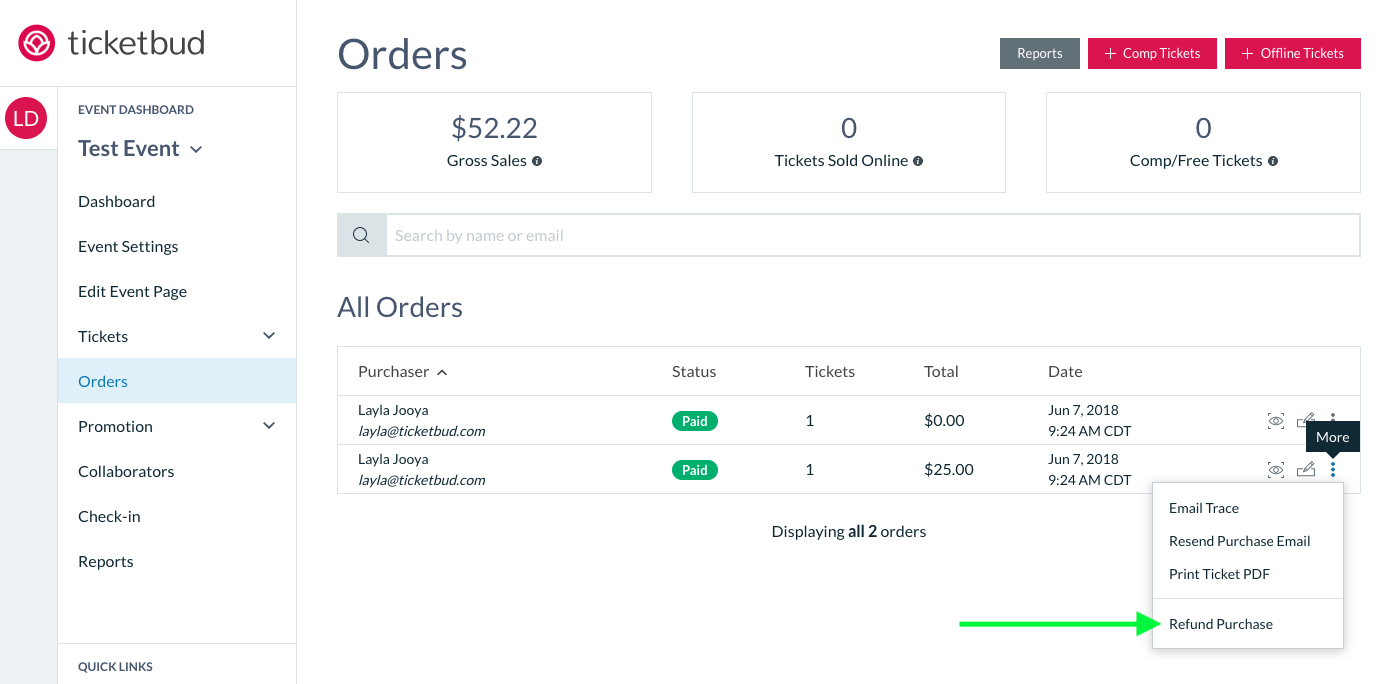1398x684 pixels.
Task: Click the Offline Tickets button
Action: pyautogui.click(x=1293, y=53)
